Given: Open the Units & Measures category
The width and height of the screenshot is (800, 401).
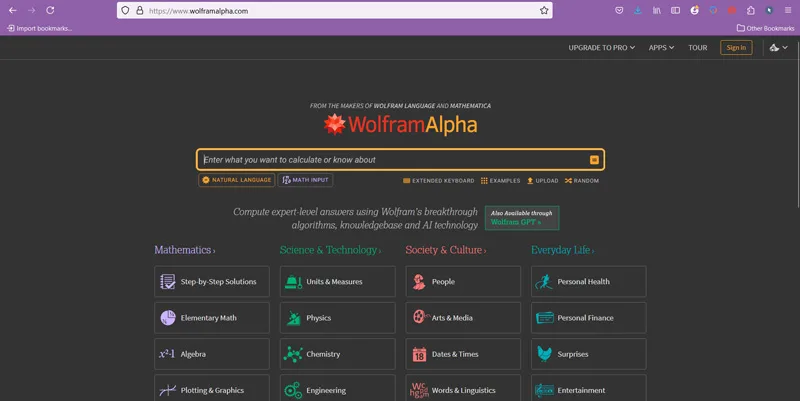Looking at the screenshot, I should [x=337, y=282].
